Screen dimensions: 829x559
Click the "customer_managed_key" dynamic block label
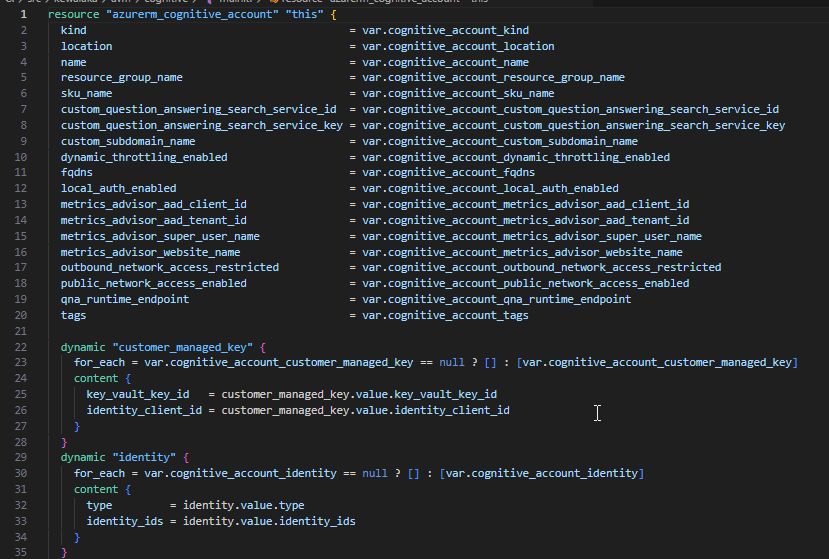[182, 347]
